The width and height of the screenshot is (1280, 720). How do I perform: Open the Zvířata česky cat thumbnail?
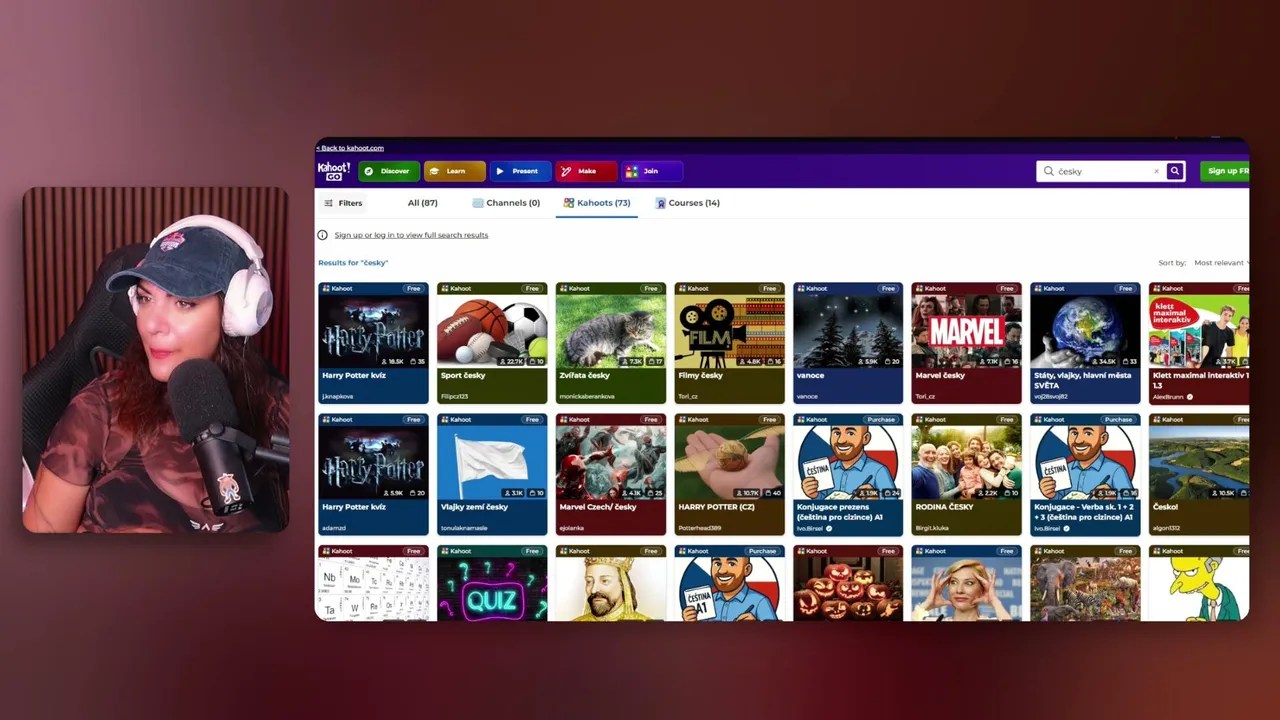611,331
